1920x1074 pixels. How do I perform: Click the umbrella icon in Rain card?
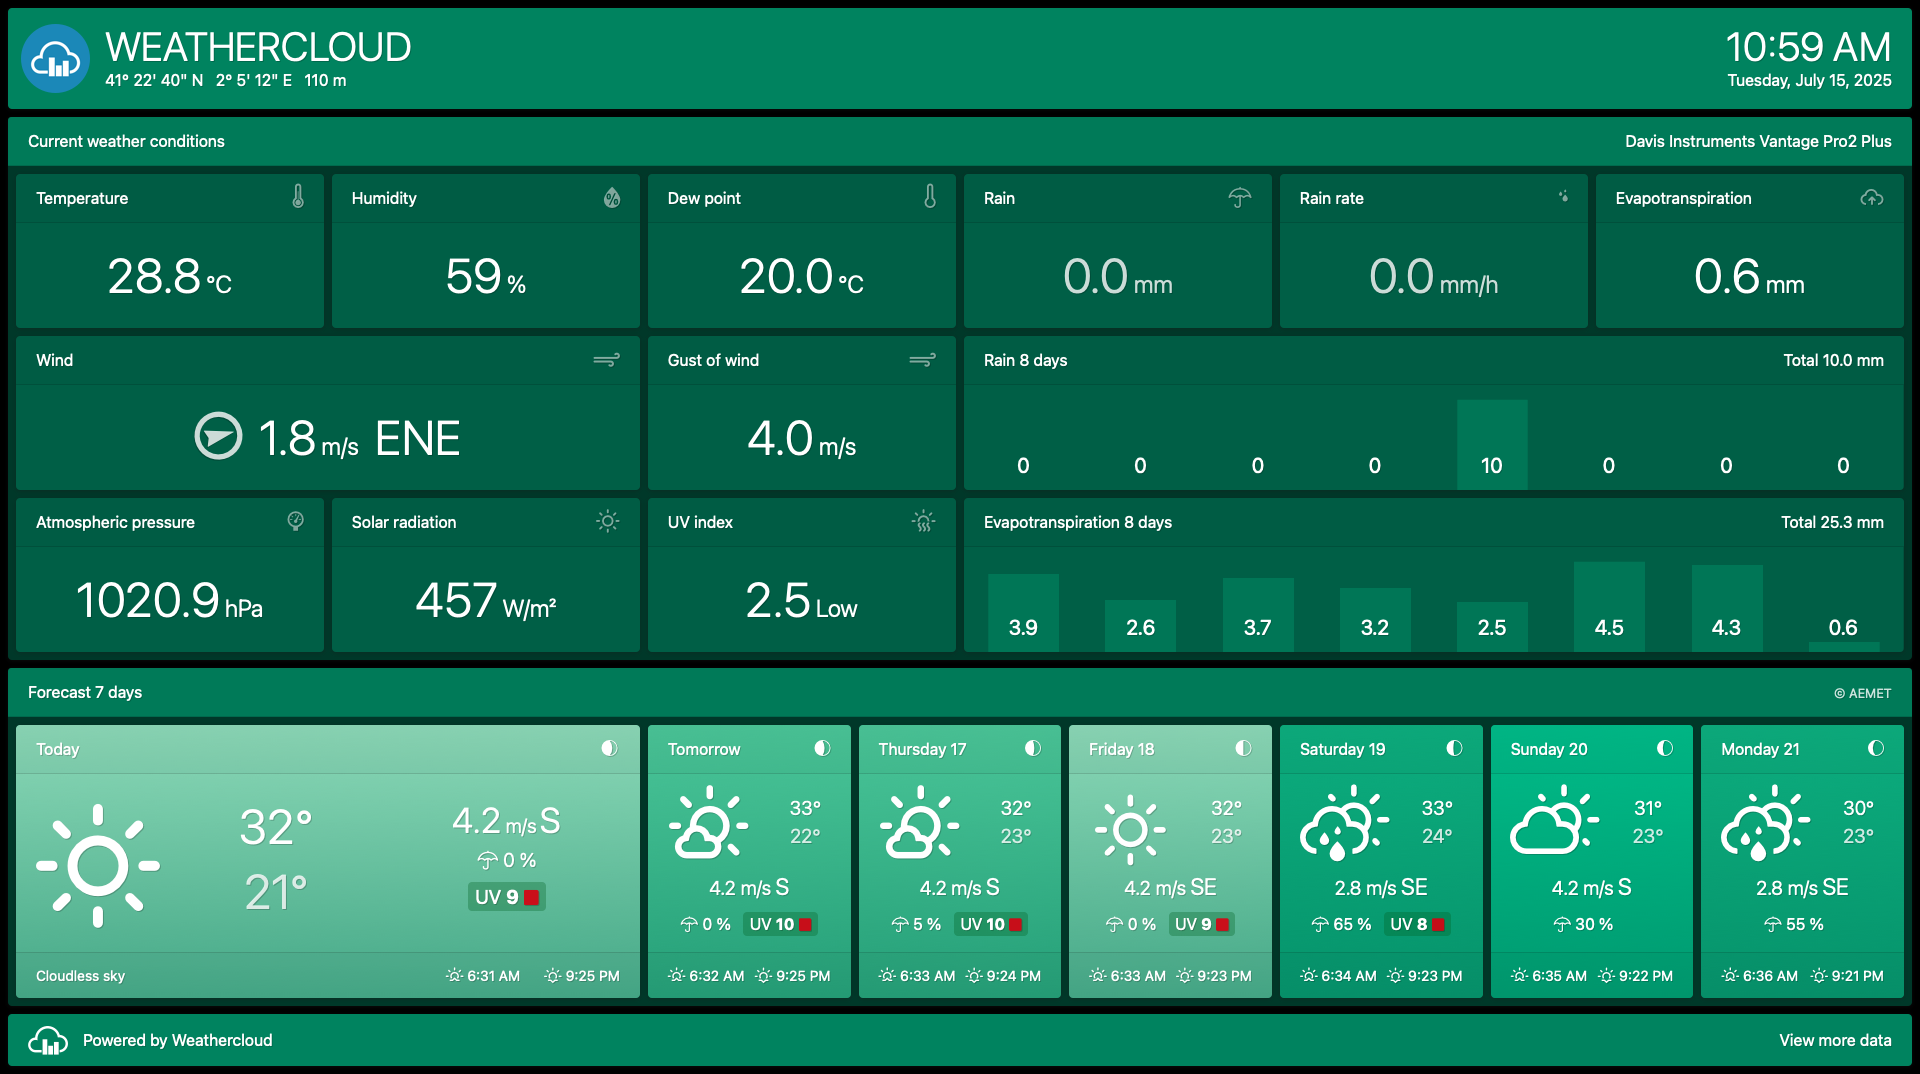point(1240,198)
